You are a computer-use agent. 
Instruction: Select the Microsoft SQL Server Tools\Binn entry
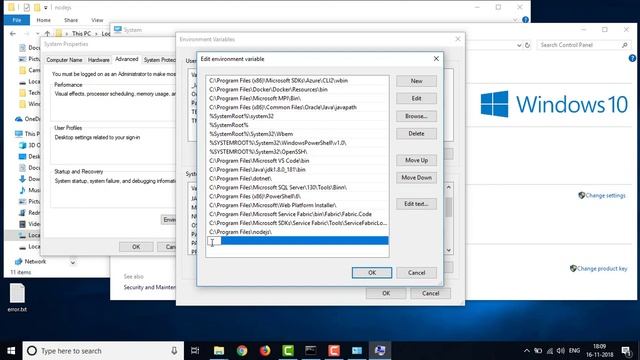[x=298, y=187]
